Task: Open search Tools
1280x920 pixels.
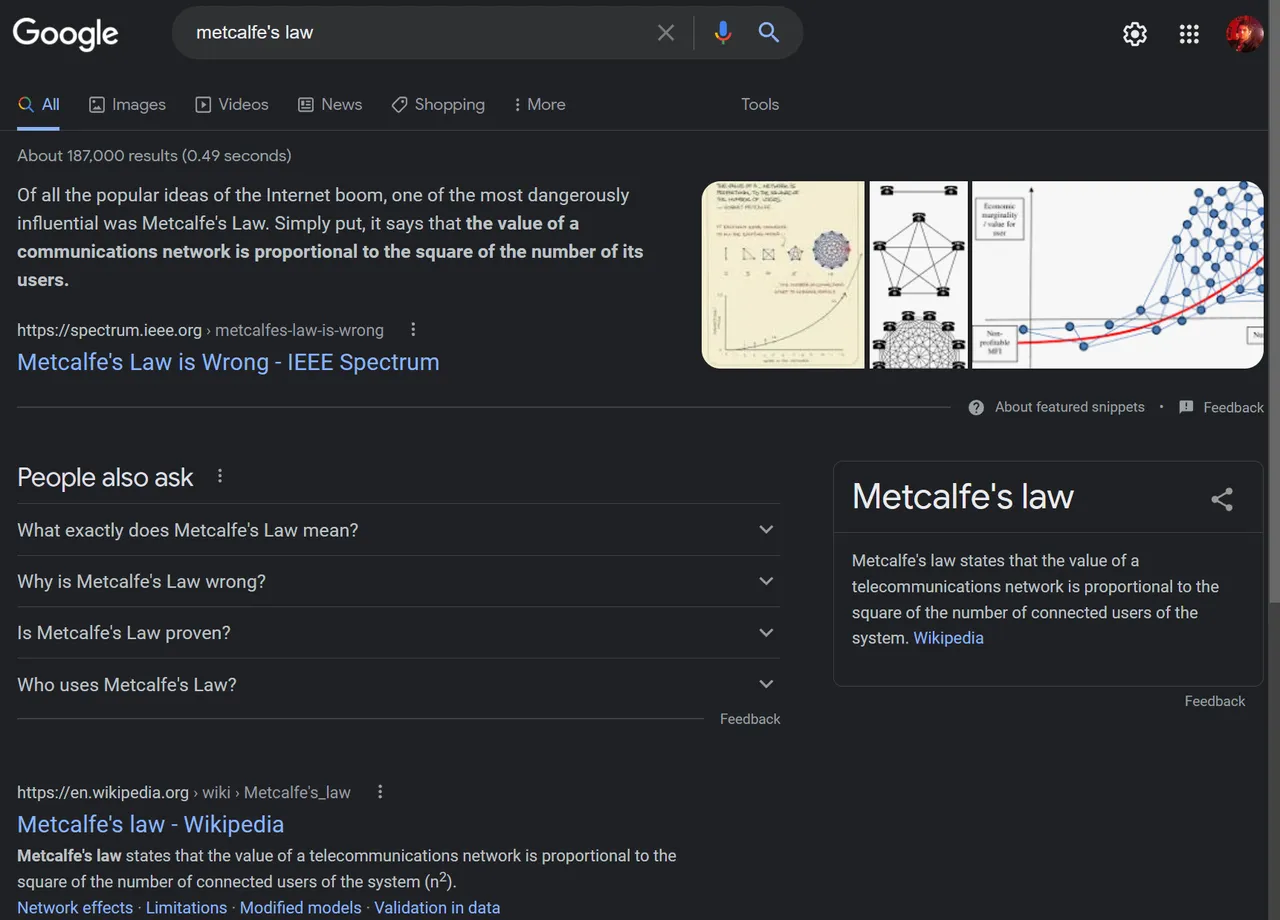Action: point(760,104)
